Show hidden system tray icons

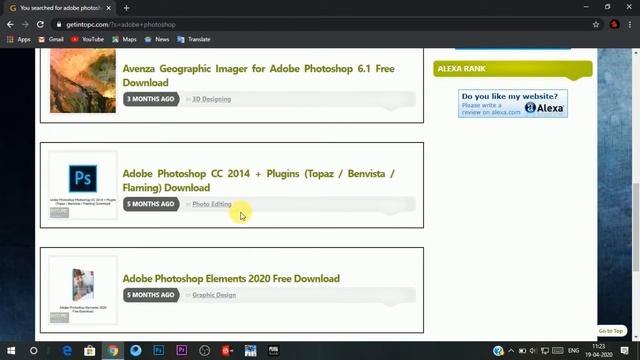click(x=511, y=351)
